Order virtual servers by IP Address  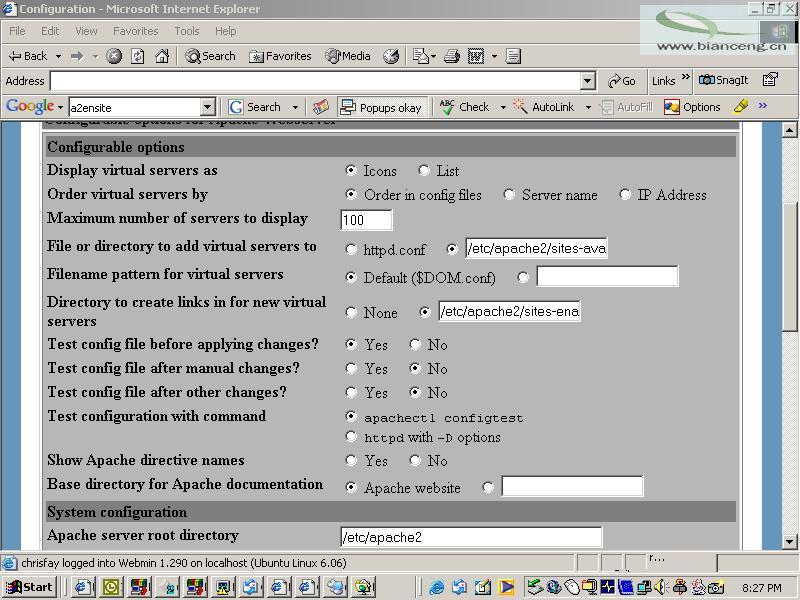tap(624, 194)
